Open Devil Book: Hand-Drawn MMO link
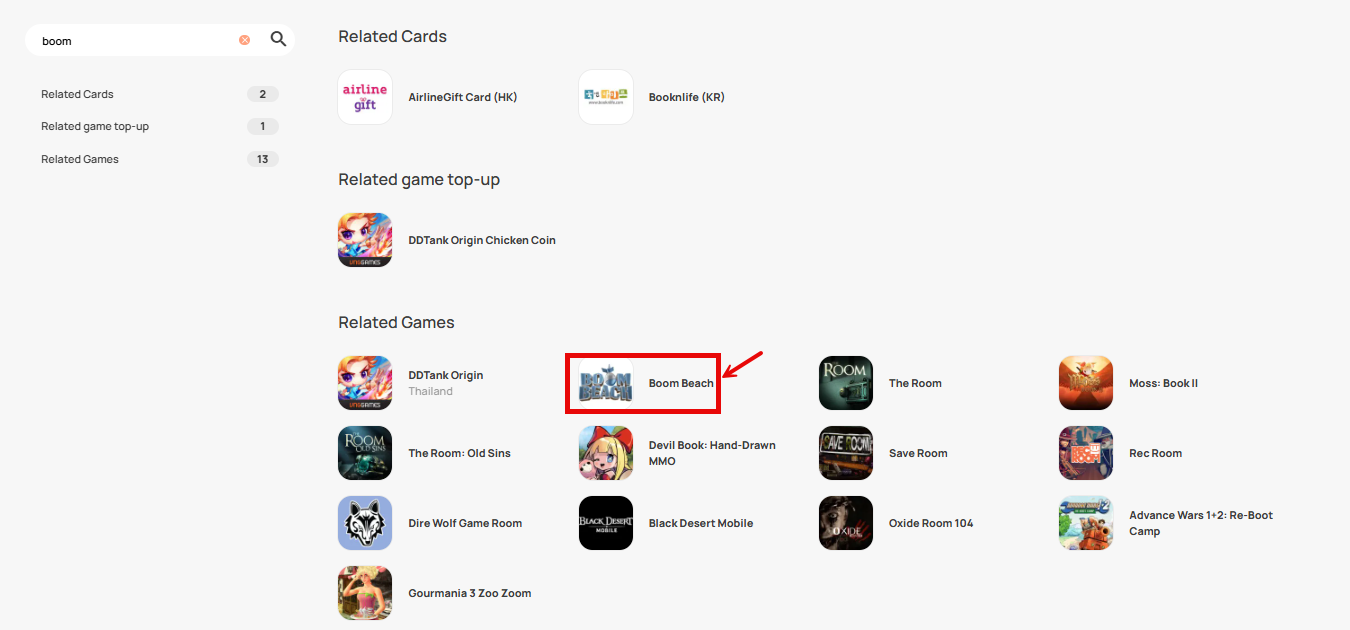 click(x=712, y=453)
